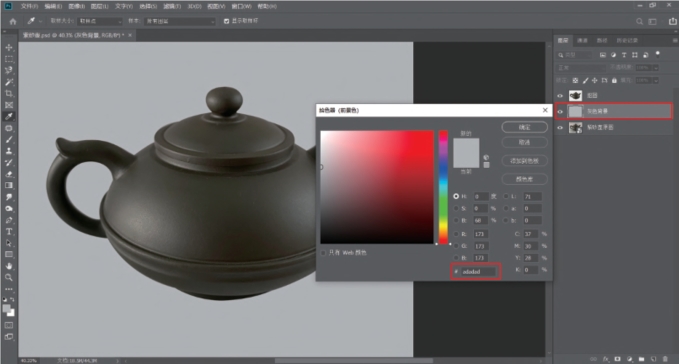Screen dimensions: 679x364
Task: Select the Horizontal Type tool
Action: 9,232
